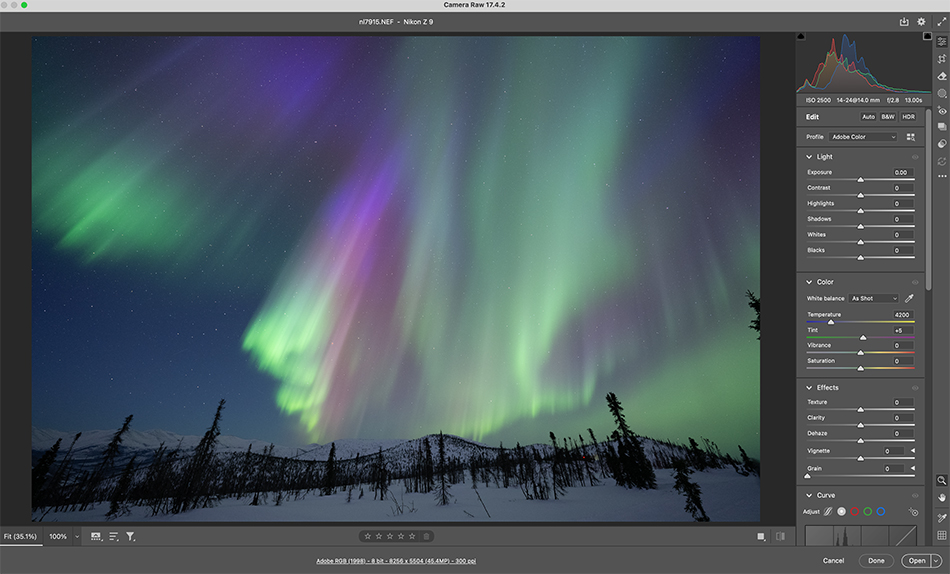Select the red channel curve

pyautogui.click(x=855, y=511)
